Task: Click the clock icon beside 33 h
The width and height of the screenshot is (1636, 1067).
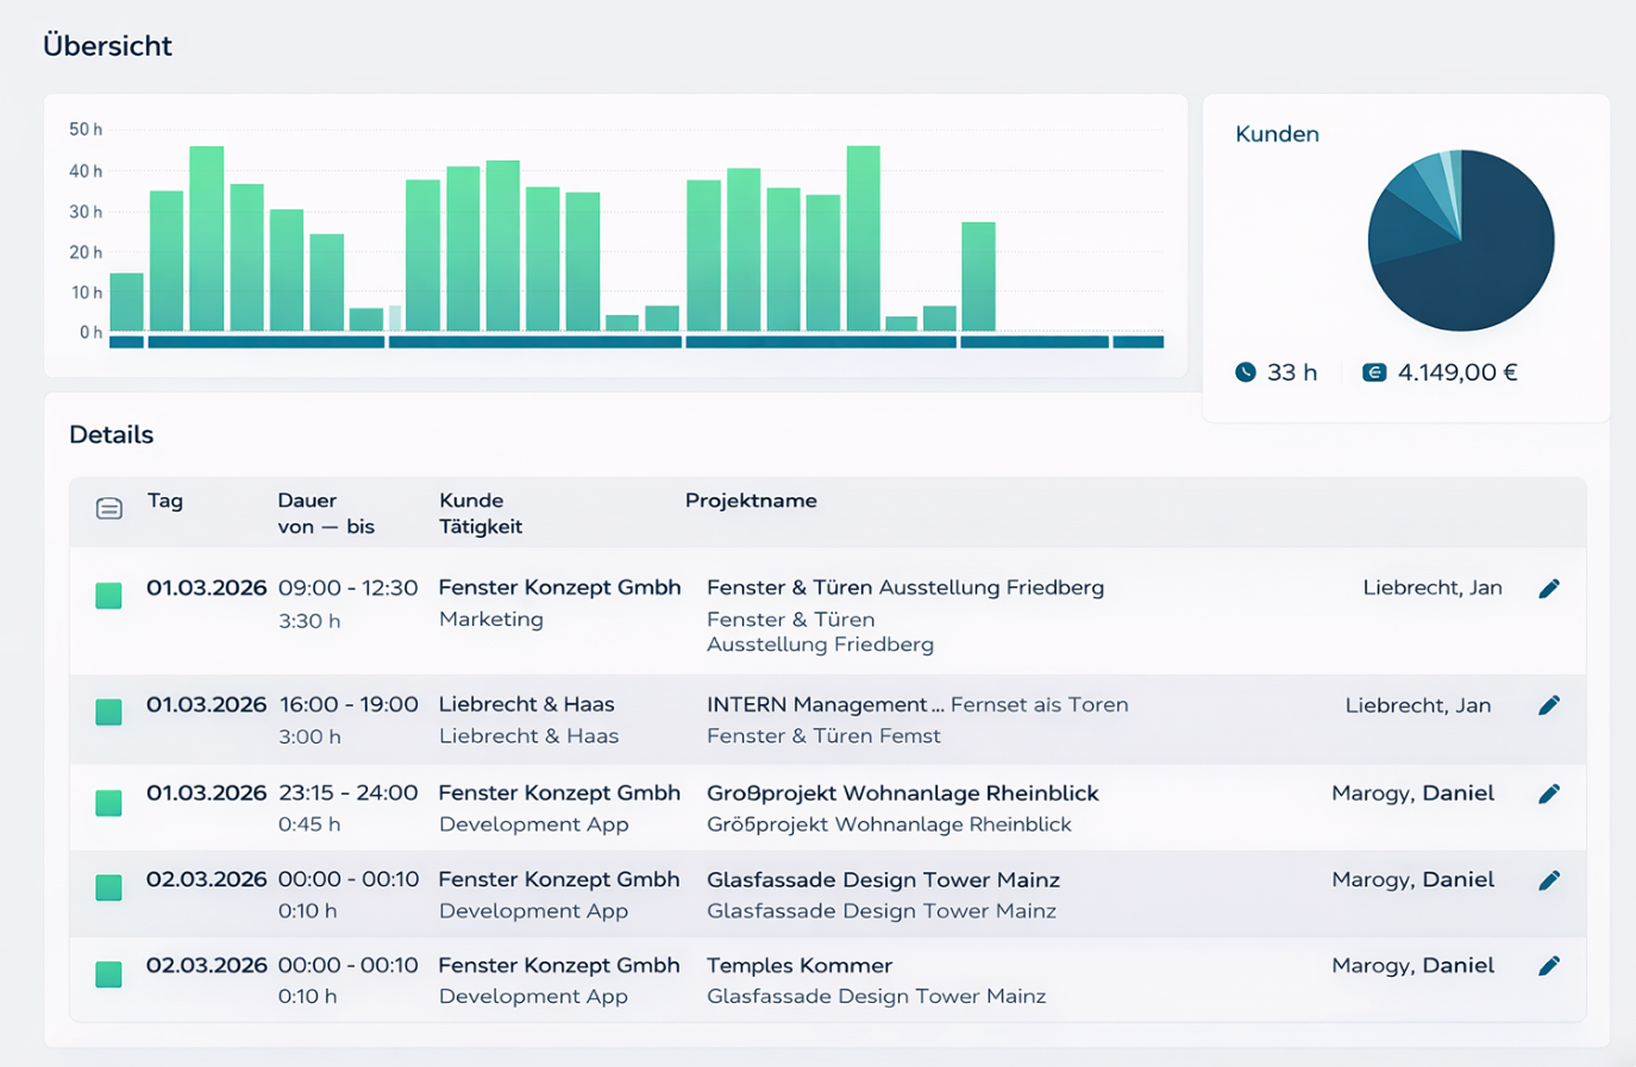Action: tap(1245, 373)
